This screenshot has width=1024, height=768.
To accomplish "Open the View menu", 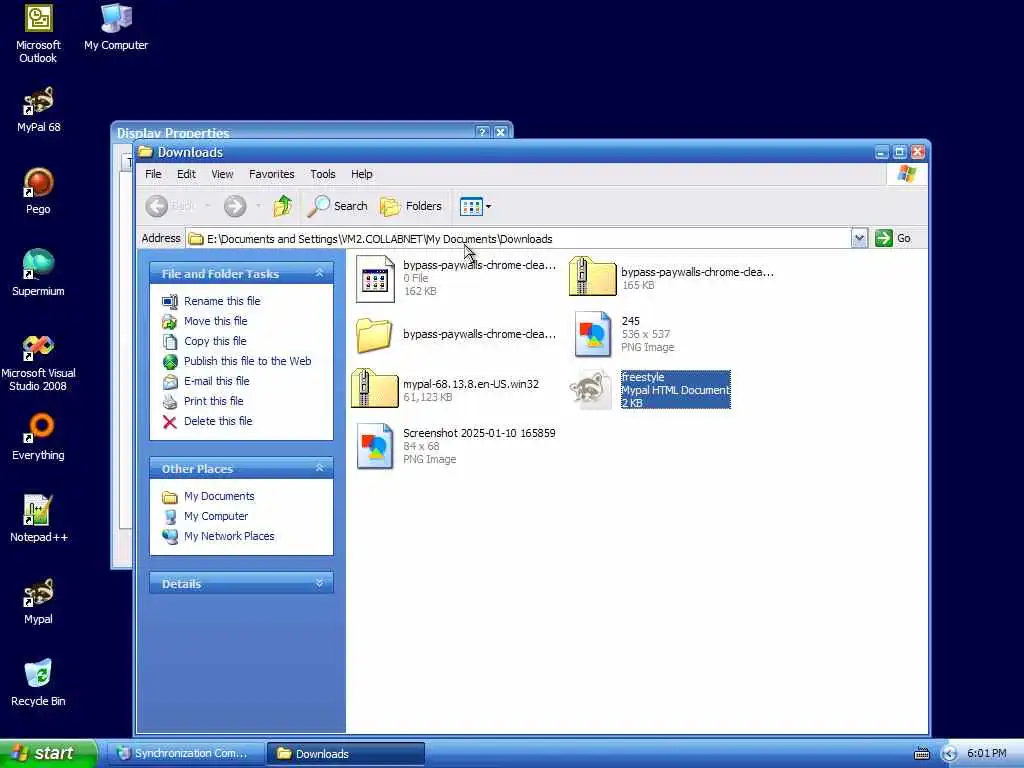I will coord(222,174).
